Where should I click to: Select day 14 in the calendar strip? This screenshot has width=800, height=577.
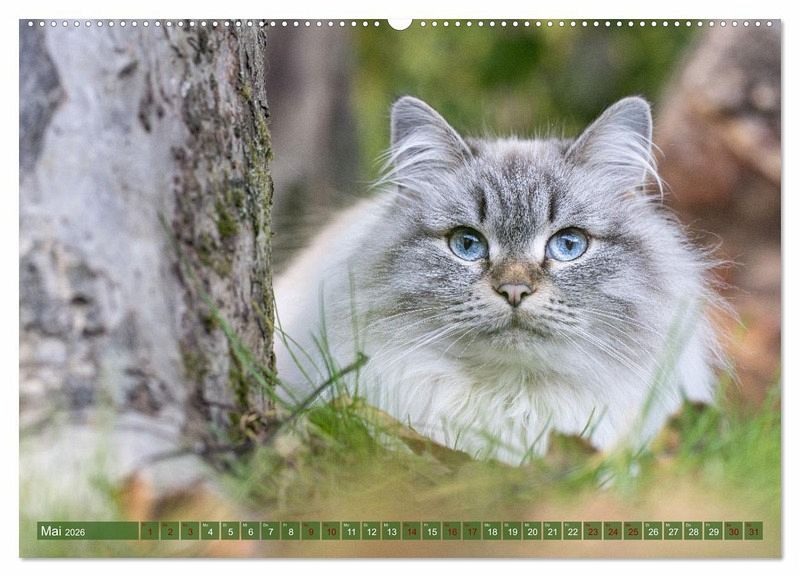tap(412, 531)
